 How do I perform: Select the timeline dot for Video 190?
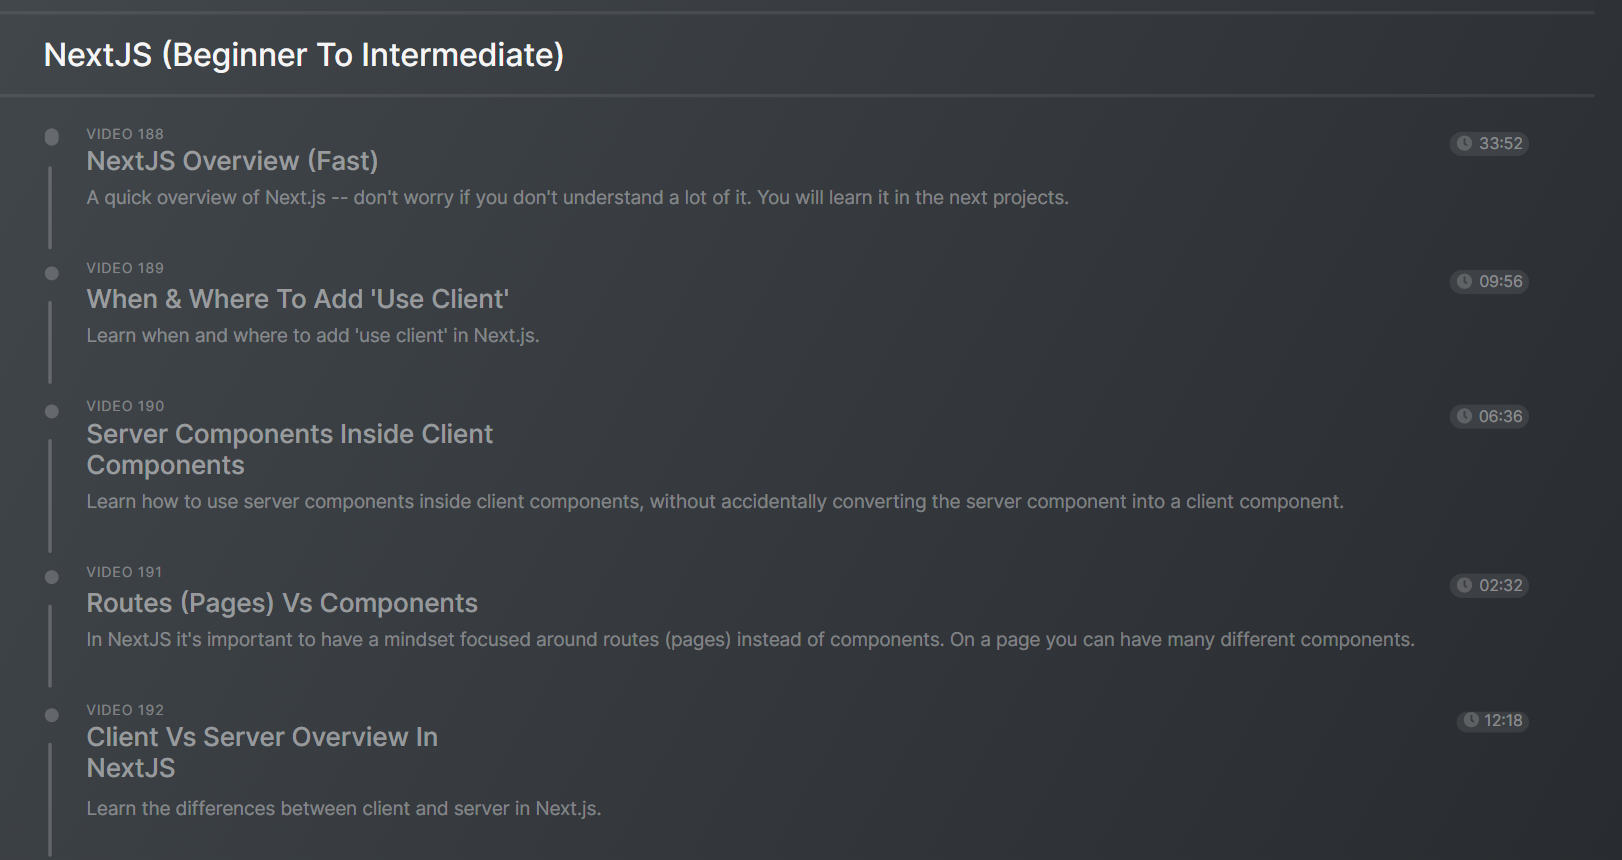click(x=52, y=411)
